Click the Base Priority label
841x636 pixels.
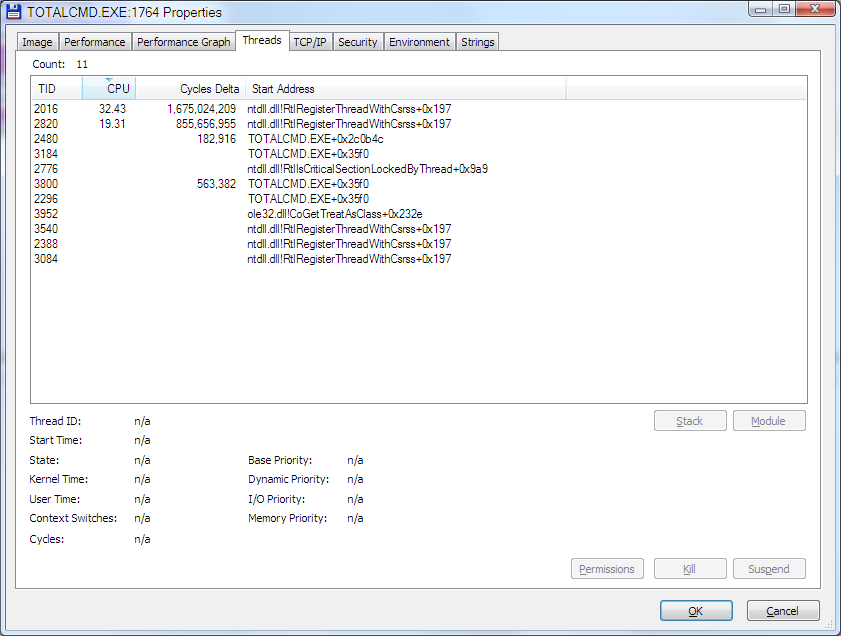click(x=280, y=460)
